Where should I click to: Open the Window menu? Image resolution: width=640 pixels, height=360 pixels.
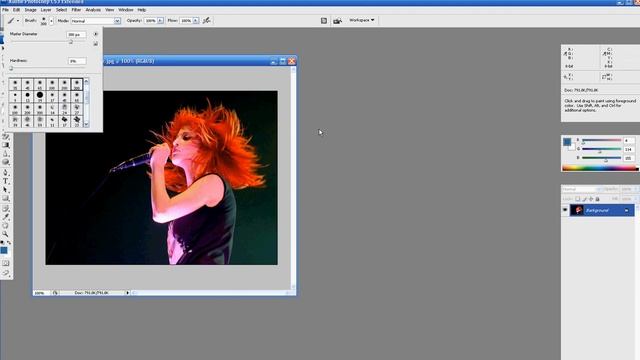click(x=125, y=10)
